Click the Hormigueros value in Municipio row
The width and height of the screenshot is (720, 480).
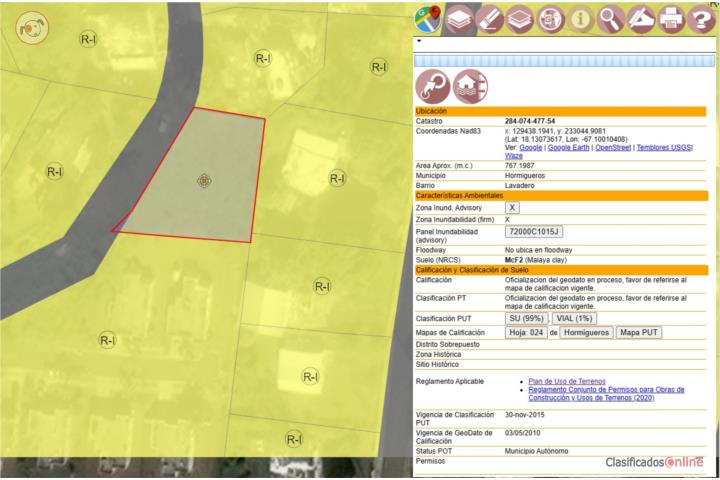pyautogui.click(x=525, y=175)
